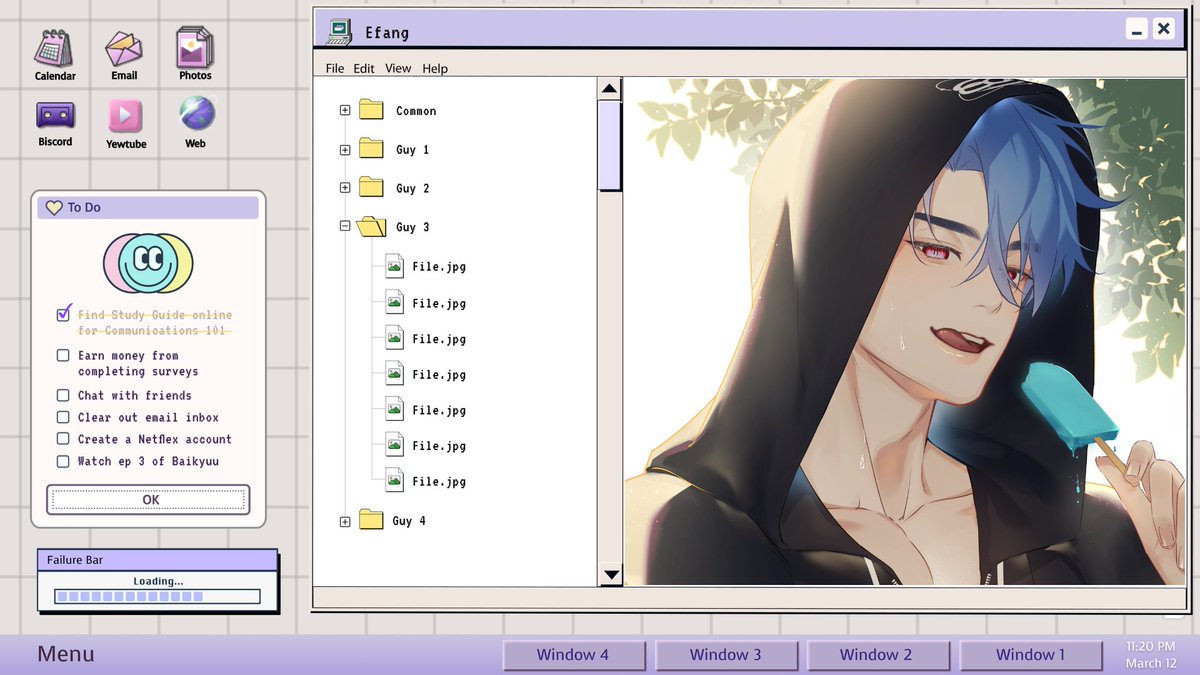The height and width of the screenshot is (675, 1200).
Task: Collapse the Guy 3 folder
Action: (345, 226)
